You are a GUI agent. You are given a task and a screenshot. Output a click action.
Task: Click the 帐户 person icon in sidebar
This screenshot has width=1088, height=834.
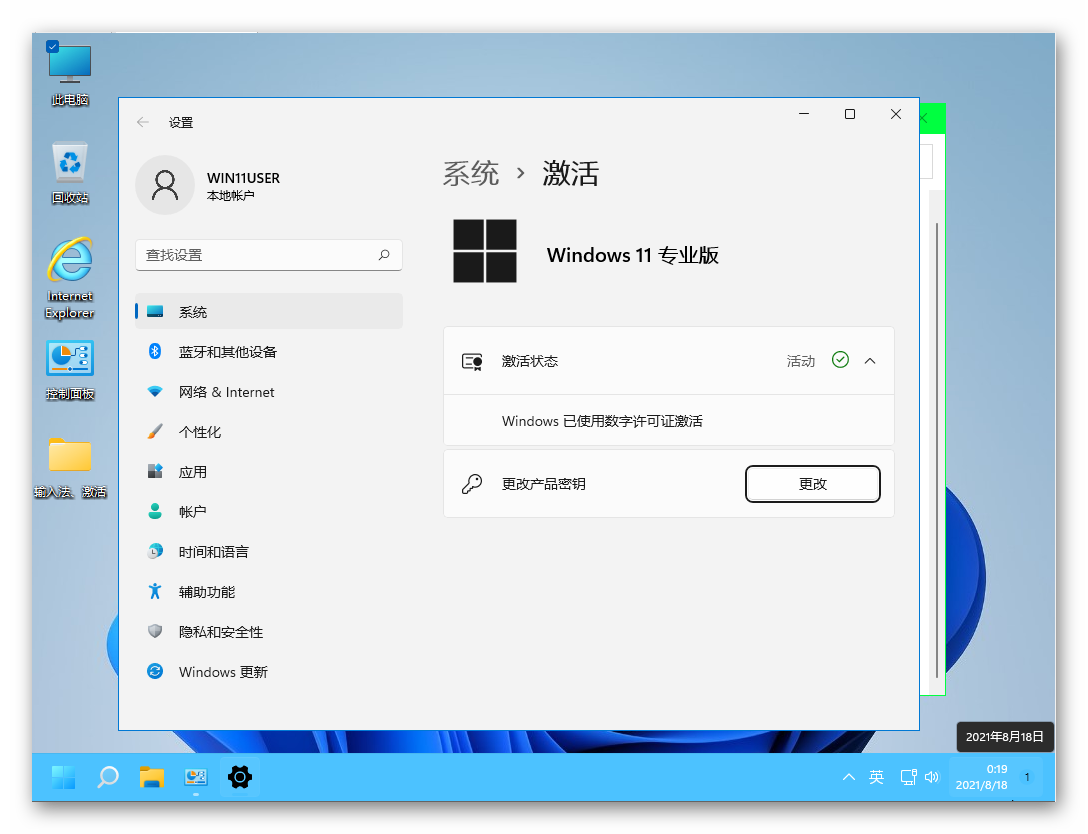click(155, 511)
